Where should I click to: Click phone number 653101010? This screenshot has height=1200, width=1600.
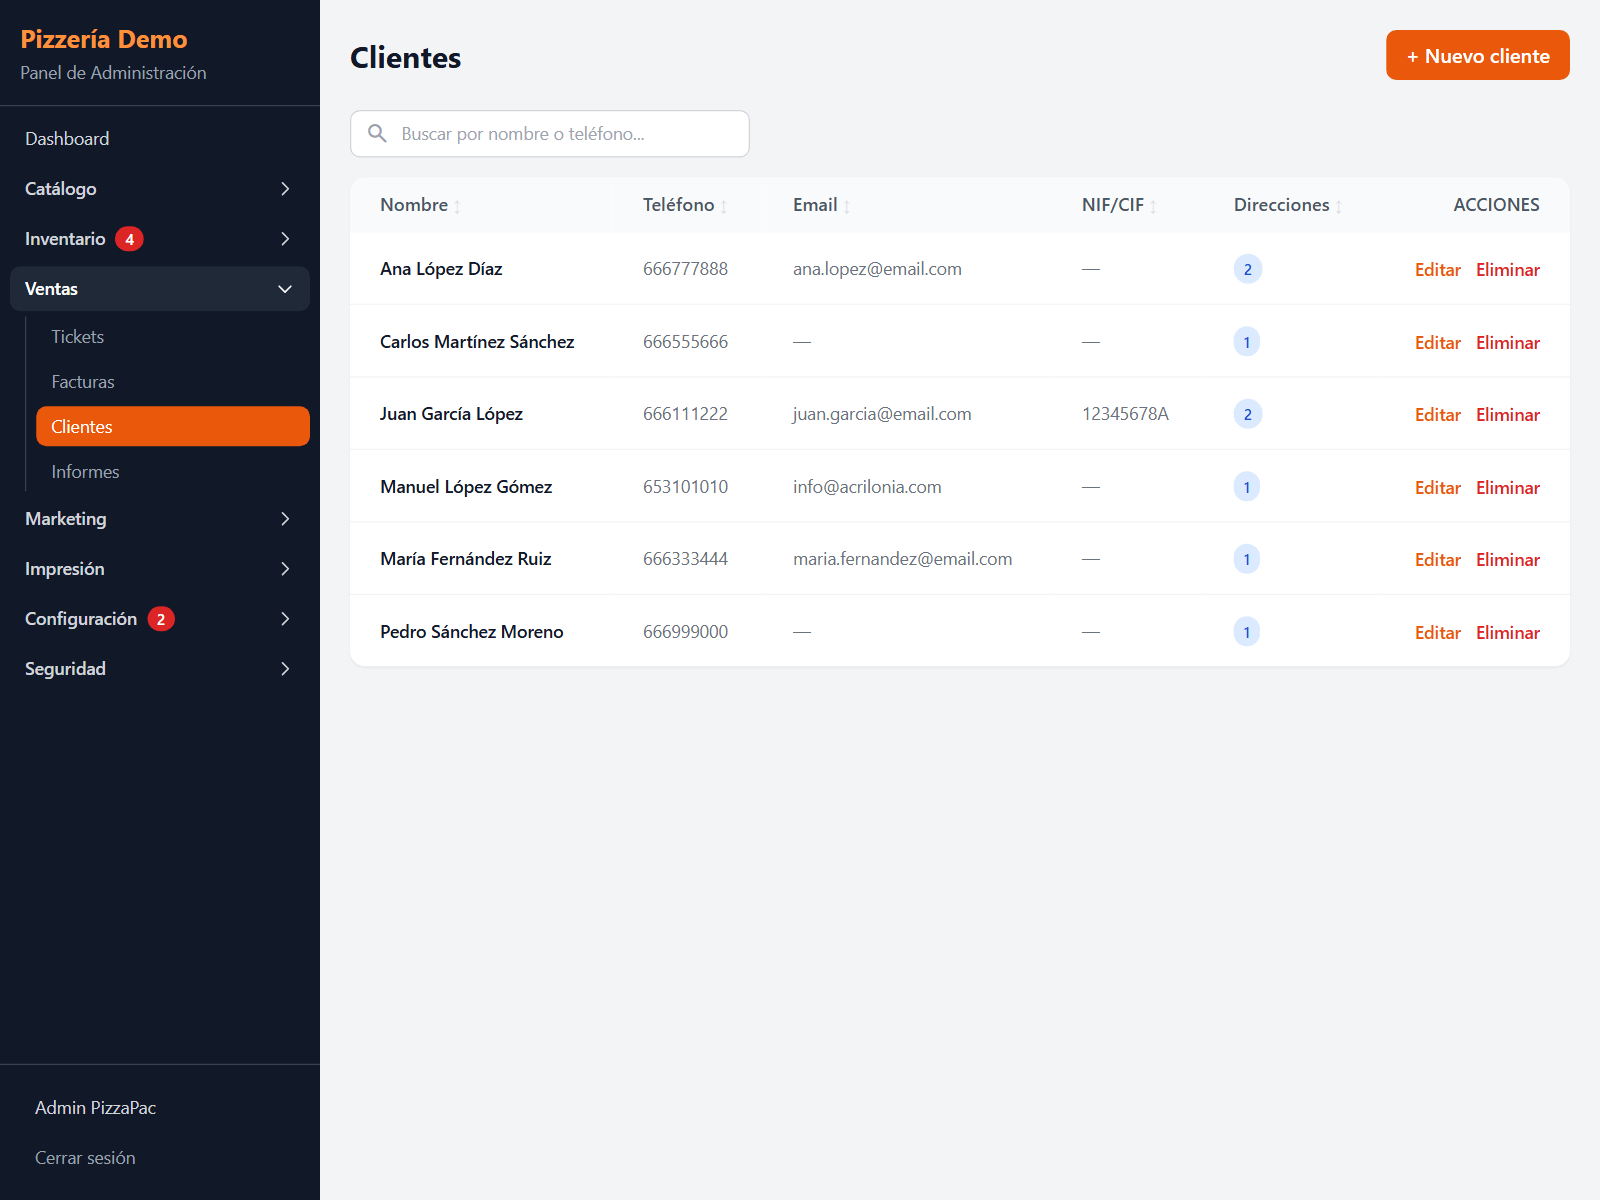(685, 487)
